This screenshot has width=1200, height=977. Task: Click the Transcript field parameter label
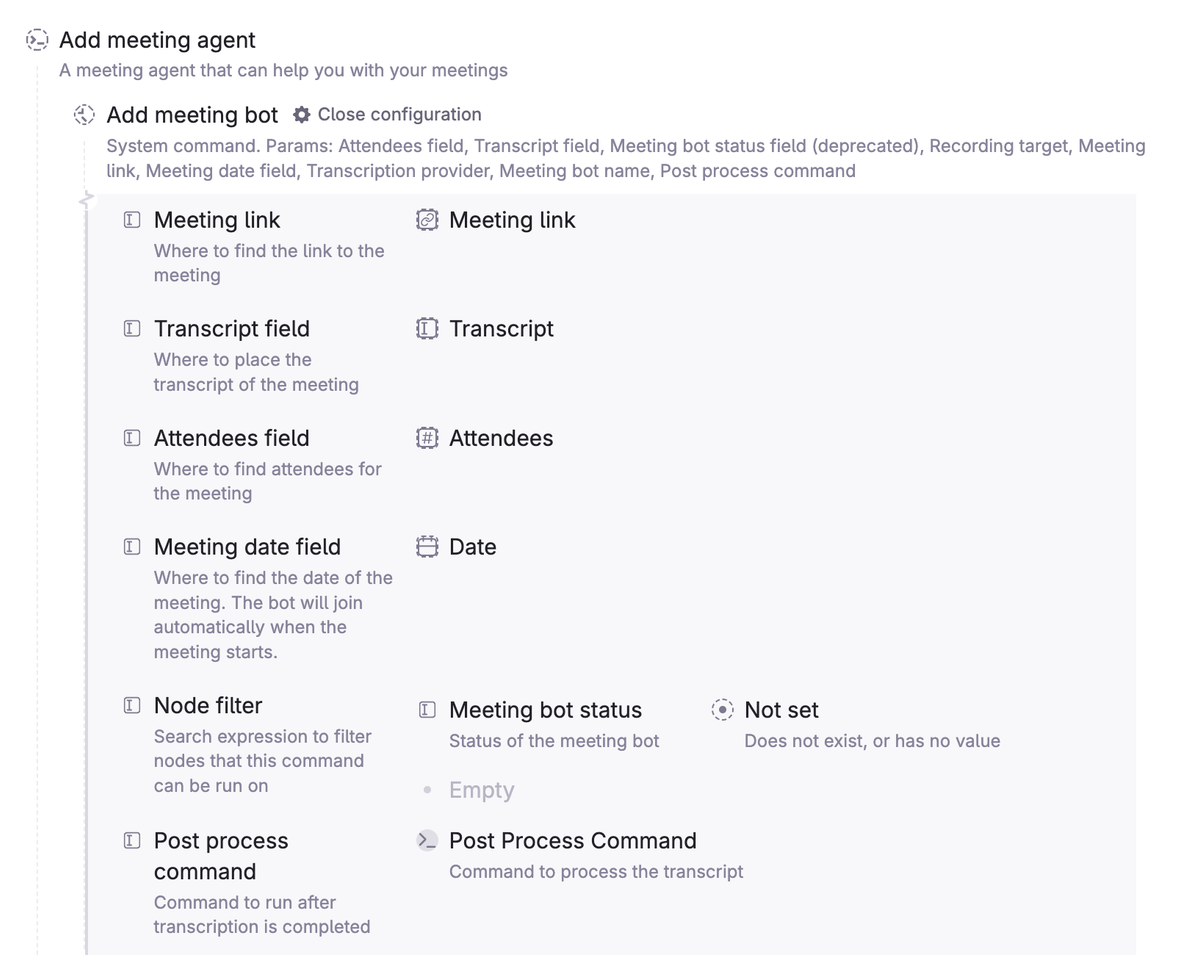point(232,329)
